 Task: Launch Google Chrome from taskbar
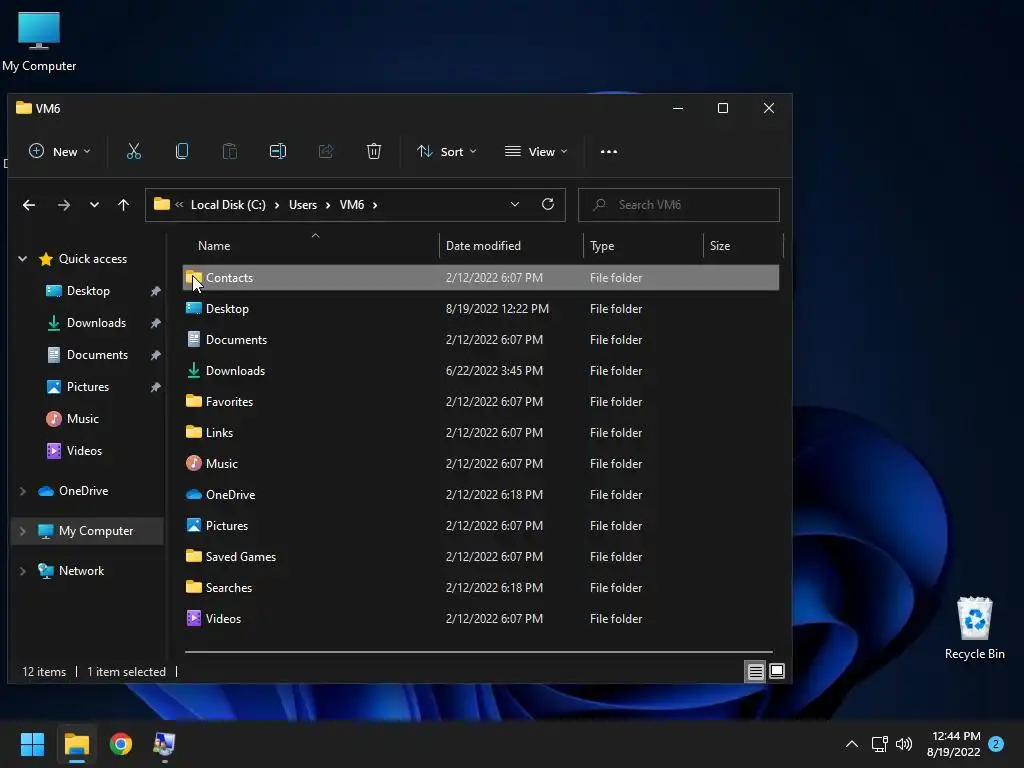tap(121, 744)
